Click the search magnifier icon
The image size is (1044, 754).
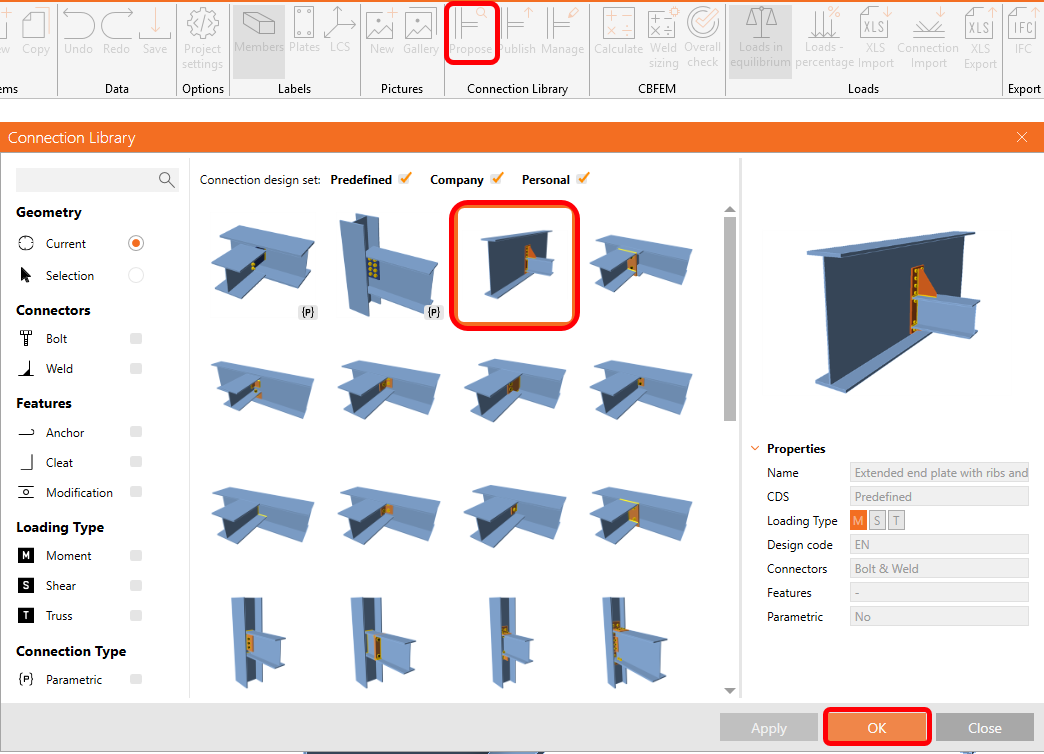click(166, 179)
